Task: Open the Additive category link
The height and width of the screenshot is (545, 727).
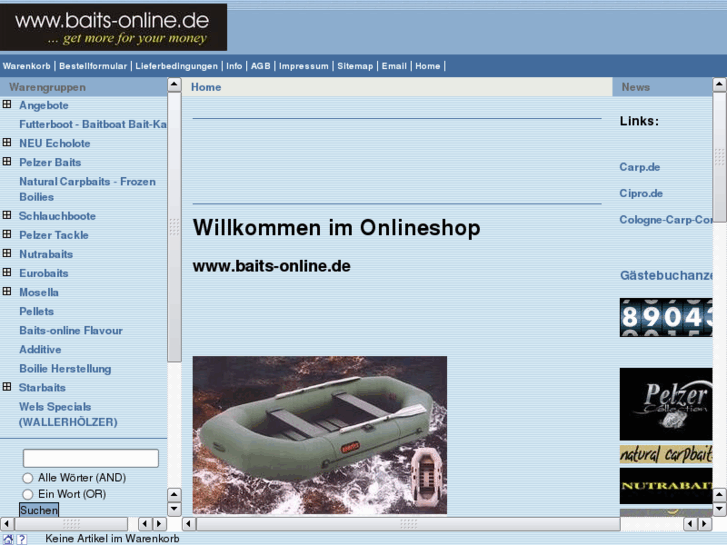Action: [x=40, y=350]
